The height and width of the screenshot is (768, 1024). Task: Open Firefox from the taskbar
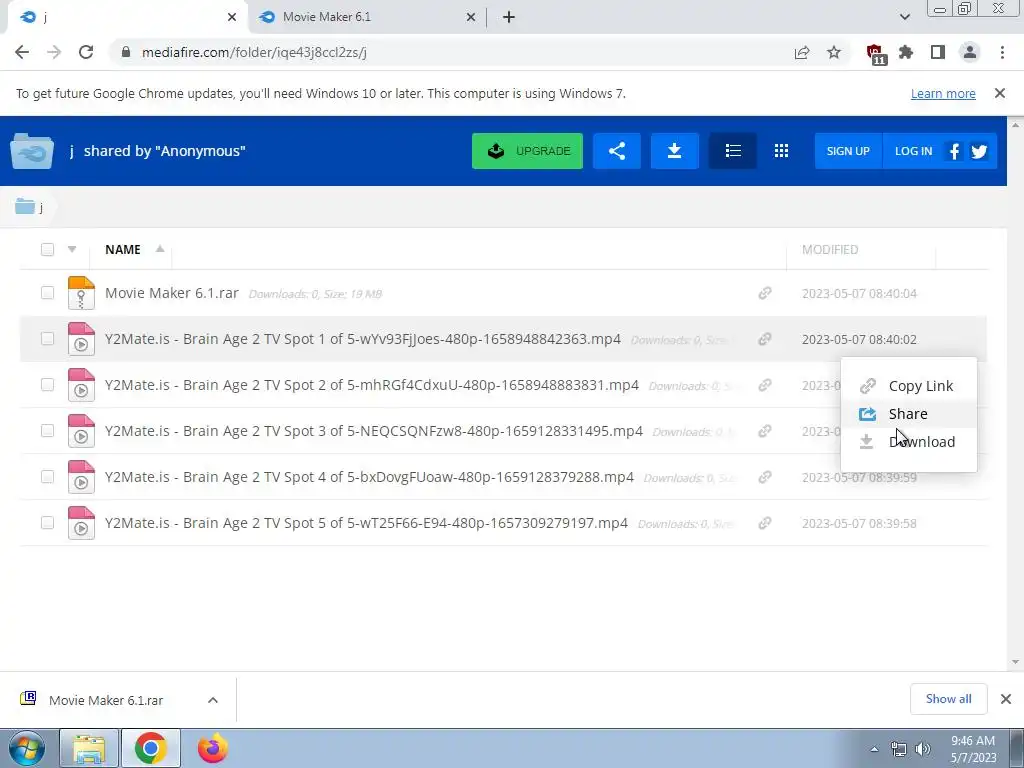click(212, 748)
